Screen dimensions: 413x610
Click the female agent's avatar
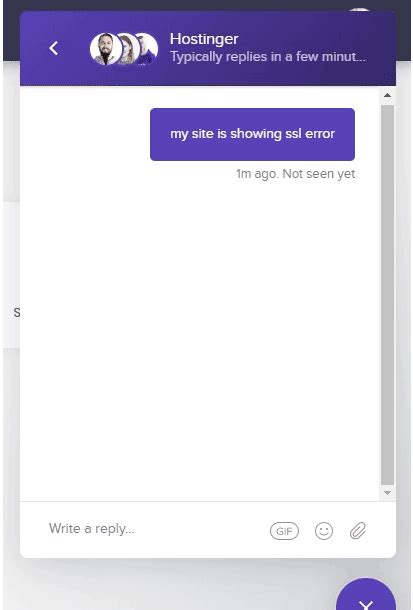[x=128, y=49]
